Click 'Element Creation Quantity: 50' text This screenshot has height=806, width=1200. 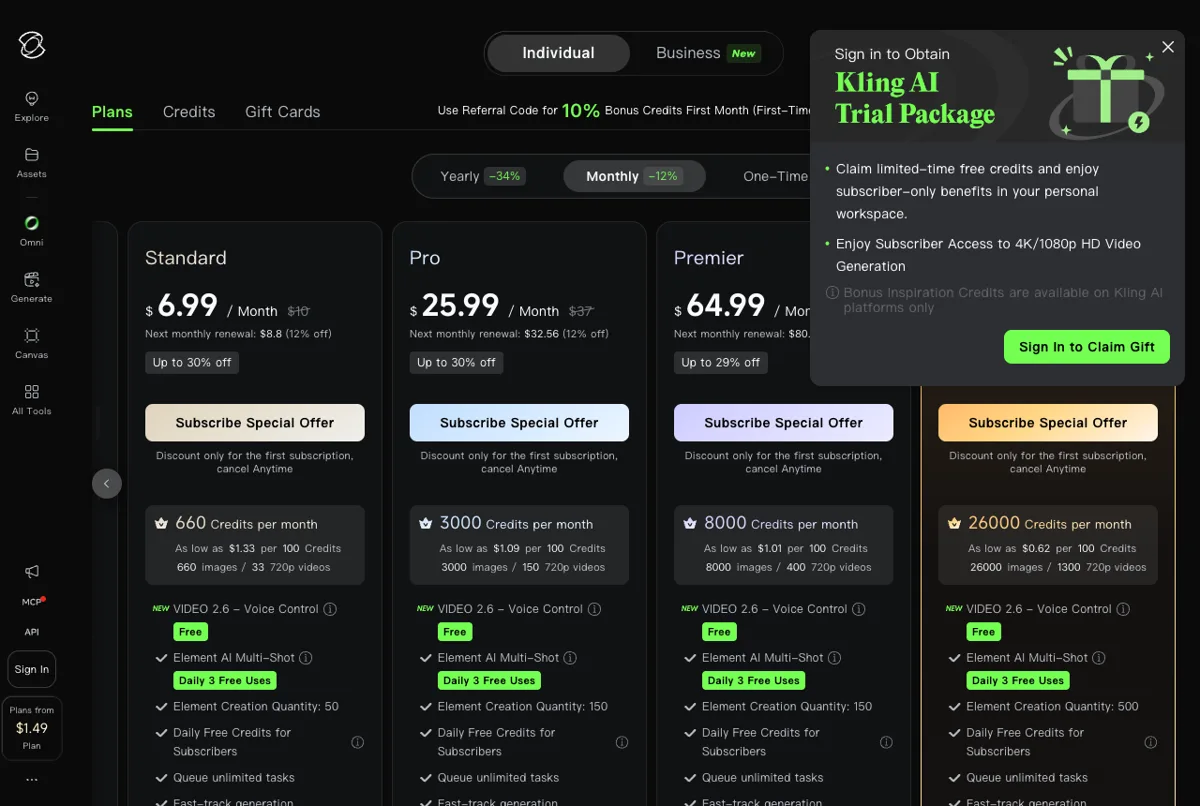(256, 706)
